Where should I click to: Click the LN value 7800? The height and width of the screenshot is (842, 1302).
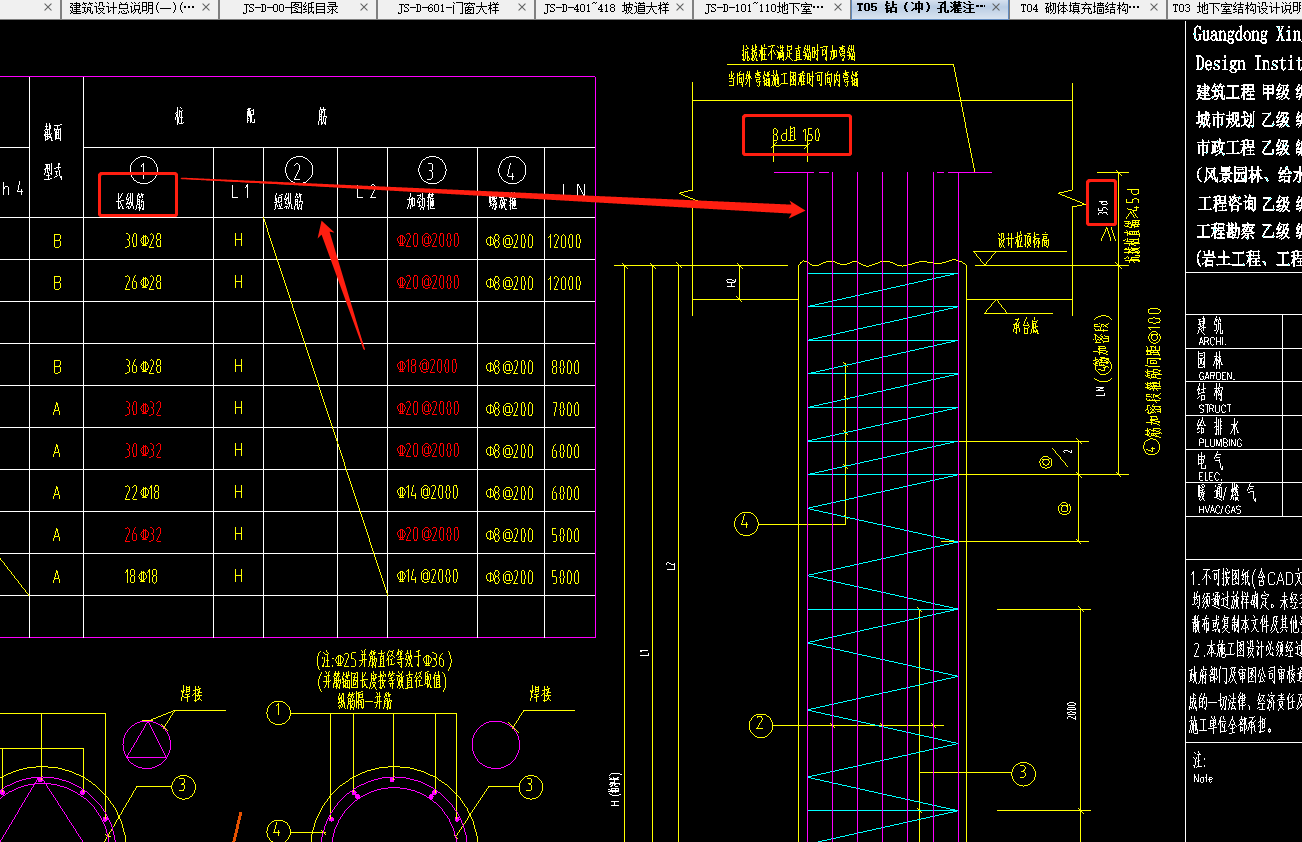(565, 409)
